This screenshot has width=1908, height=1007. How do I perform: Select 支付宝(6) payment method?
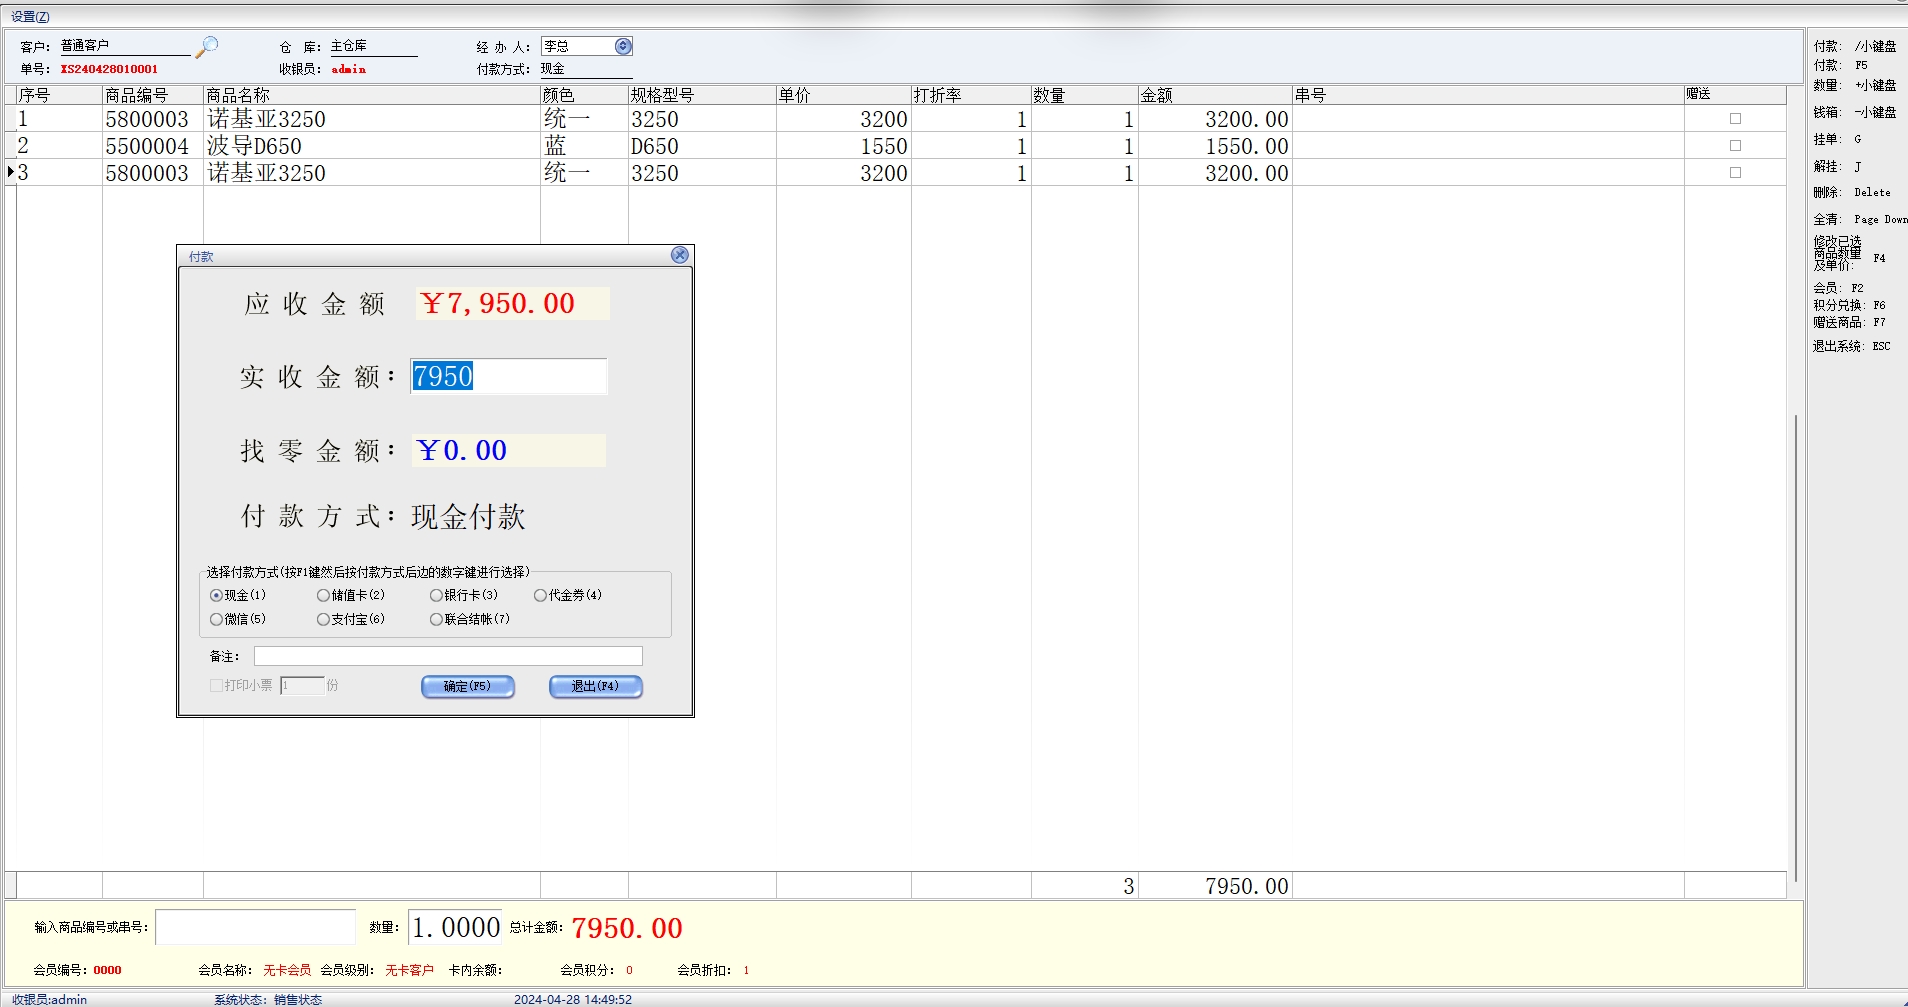[324, 619]
